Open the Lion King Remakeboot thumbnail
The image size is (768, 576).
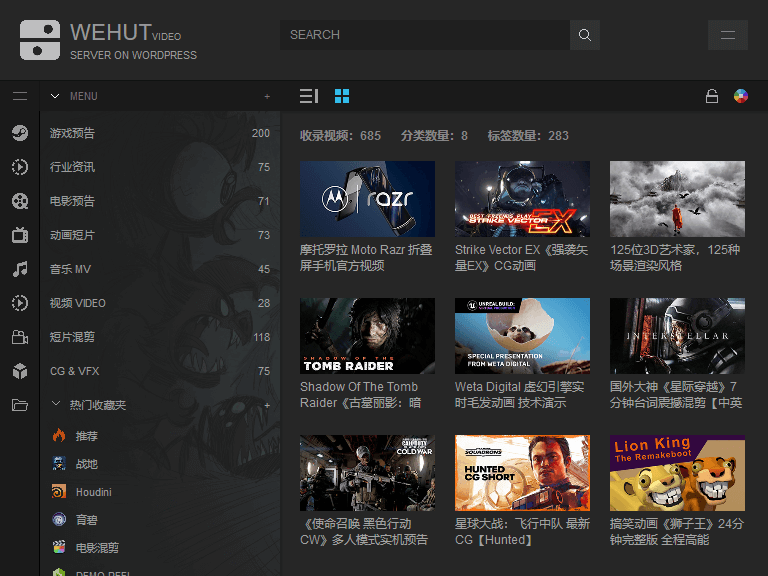[x=677, y=473]
